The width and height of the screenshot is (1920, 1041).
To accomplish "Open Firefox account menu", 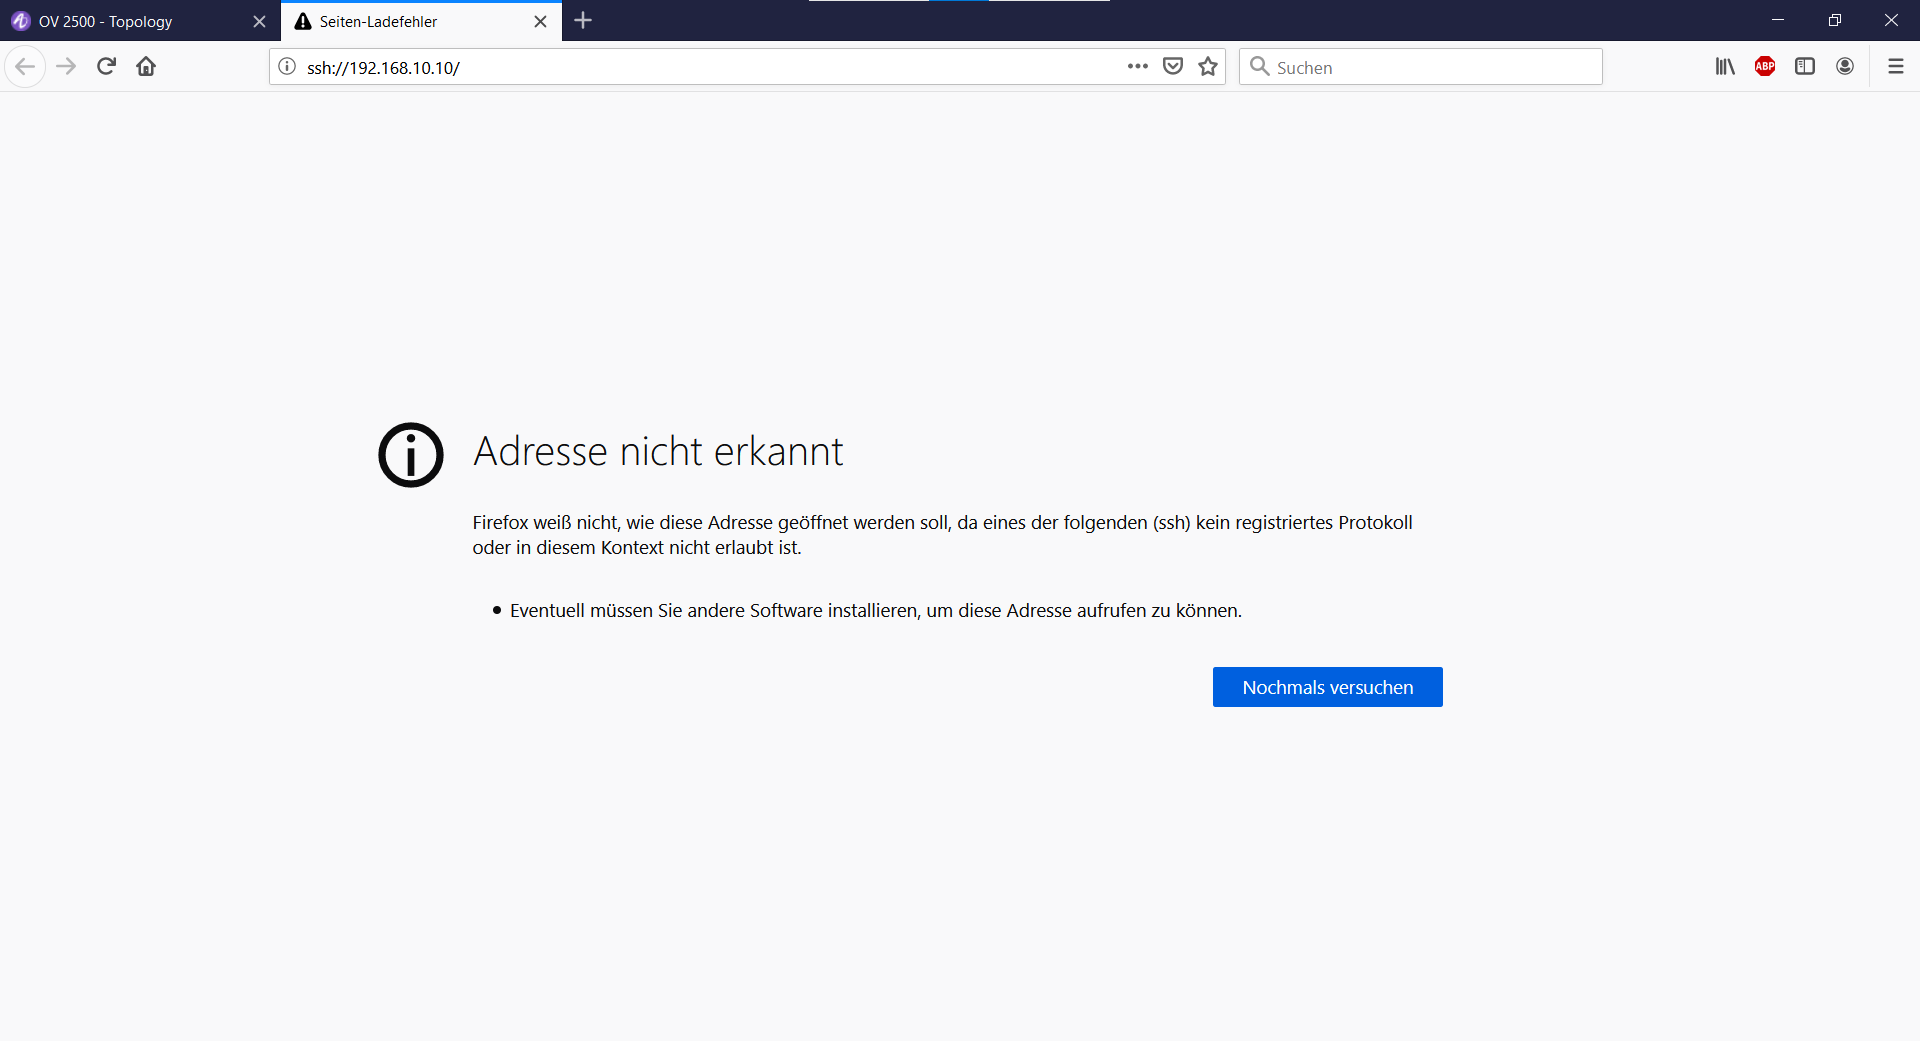I will [1845, 67].
